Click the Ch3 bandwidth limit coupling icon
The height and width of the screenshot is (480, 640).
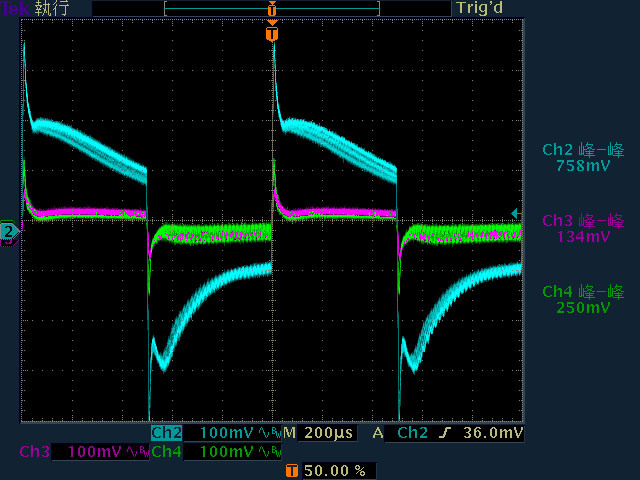coord(138,452)
